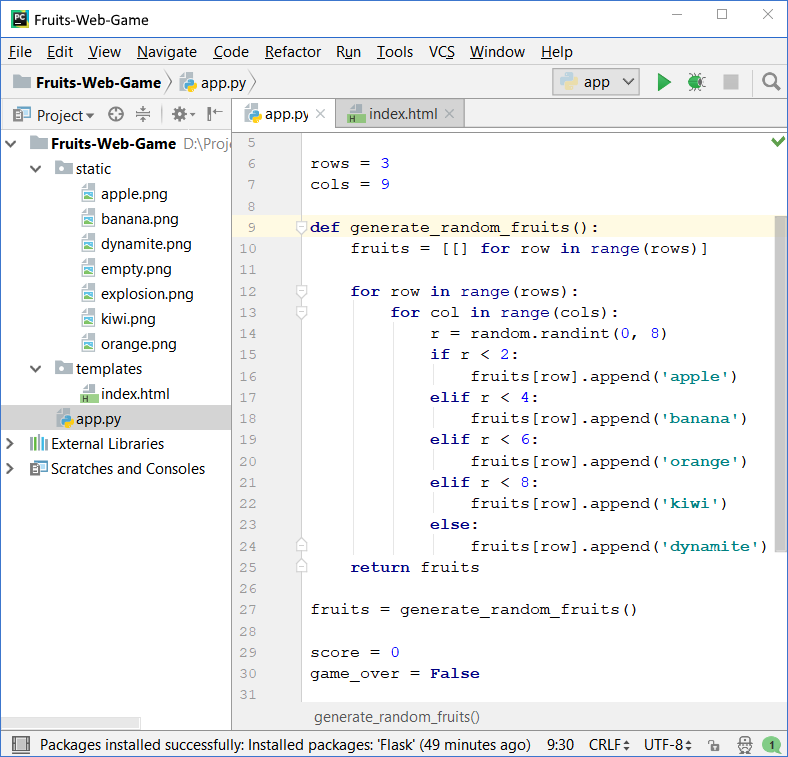
Task: Expand External Libraries node
Action: click(11, 444)
